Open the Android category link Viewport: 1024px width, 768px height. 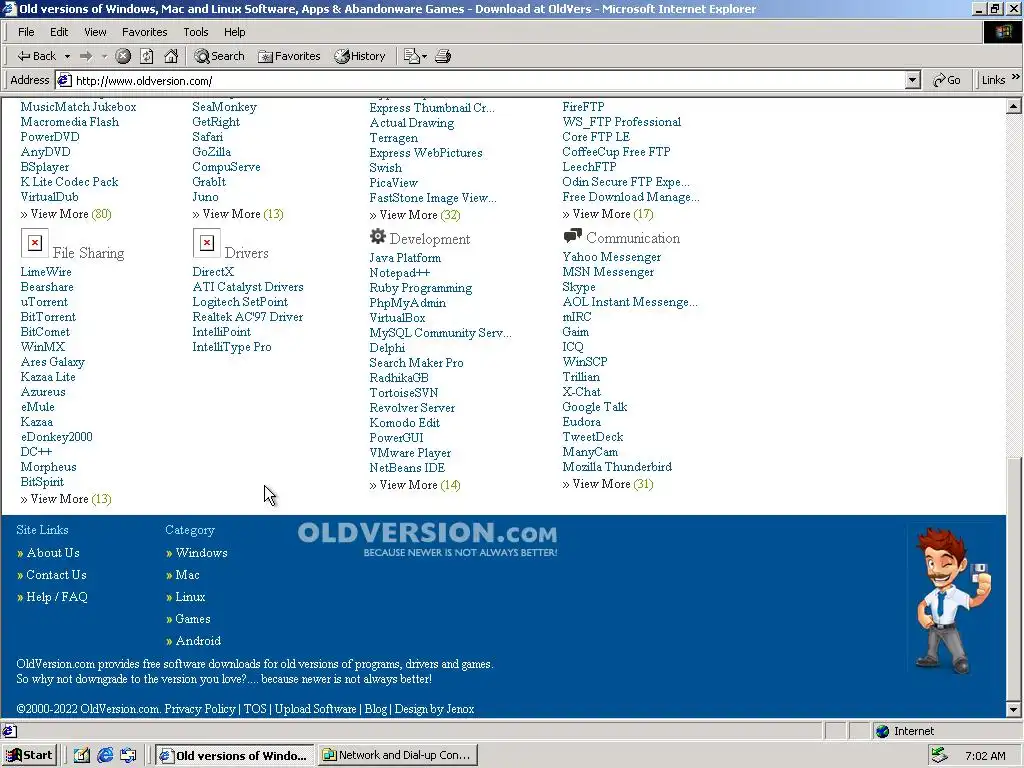(199, 641)
